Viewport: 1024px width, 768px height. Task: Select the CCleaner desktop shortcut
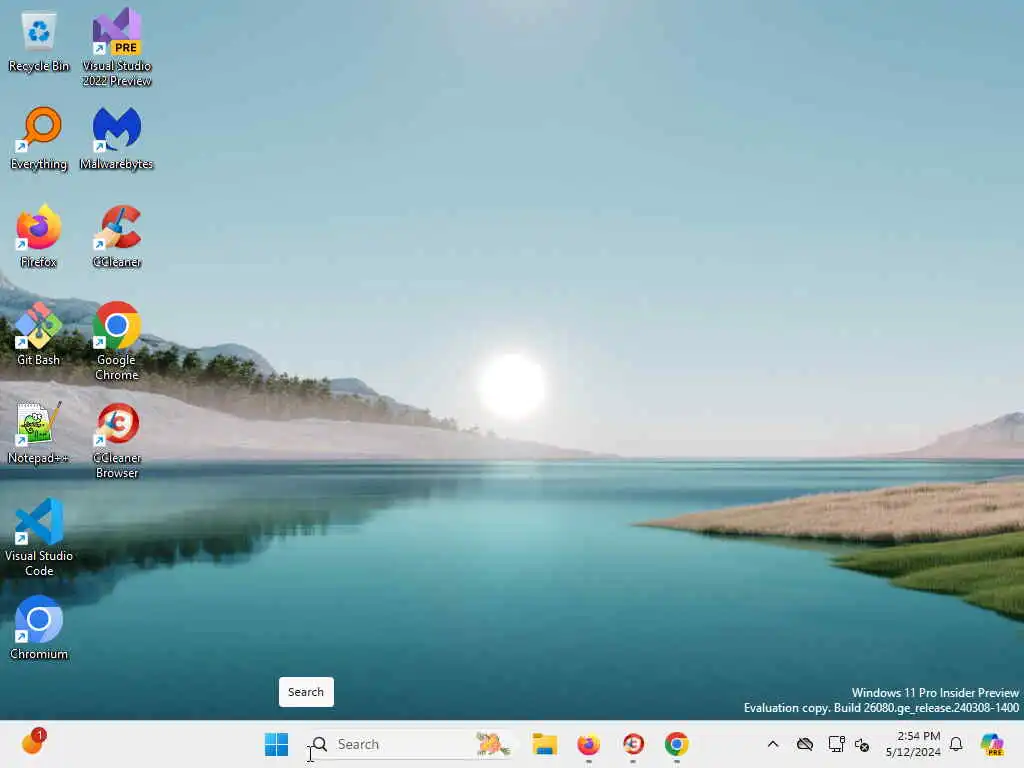117,236
